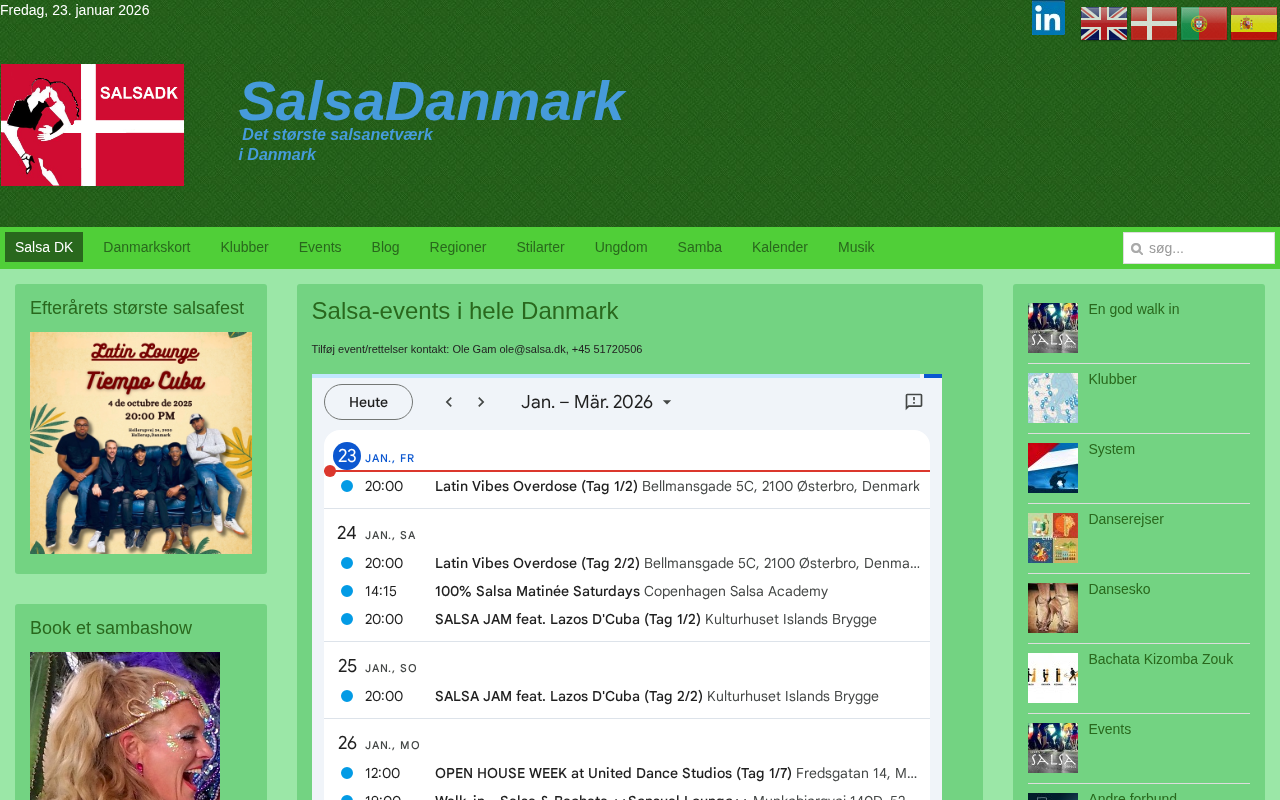This screenshot has height=800, width=1280.
Task: Select the Danish flag language option
Action: point(1154,24)
